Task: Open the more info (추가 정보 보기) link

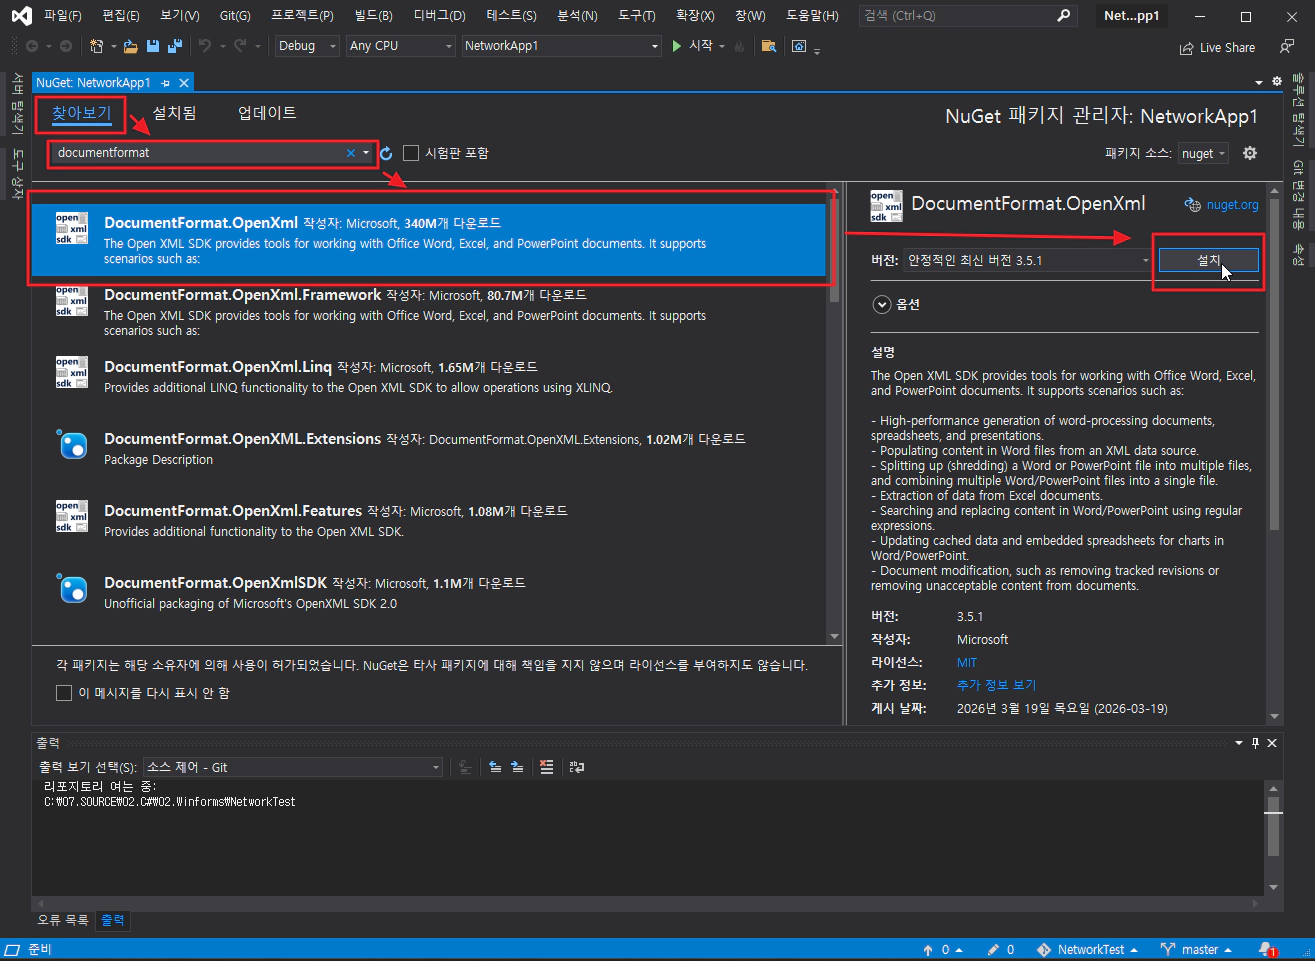Action: point(996,686)
